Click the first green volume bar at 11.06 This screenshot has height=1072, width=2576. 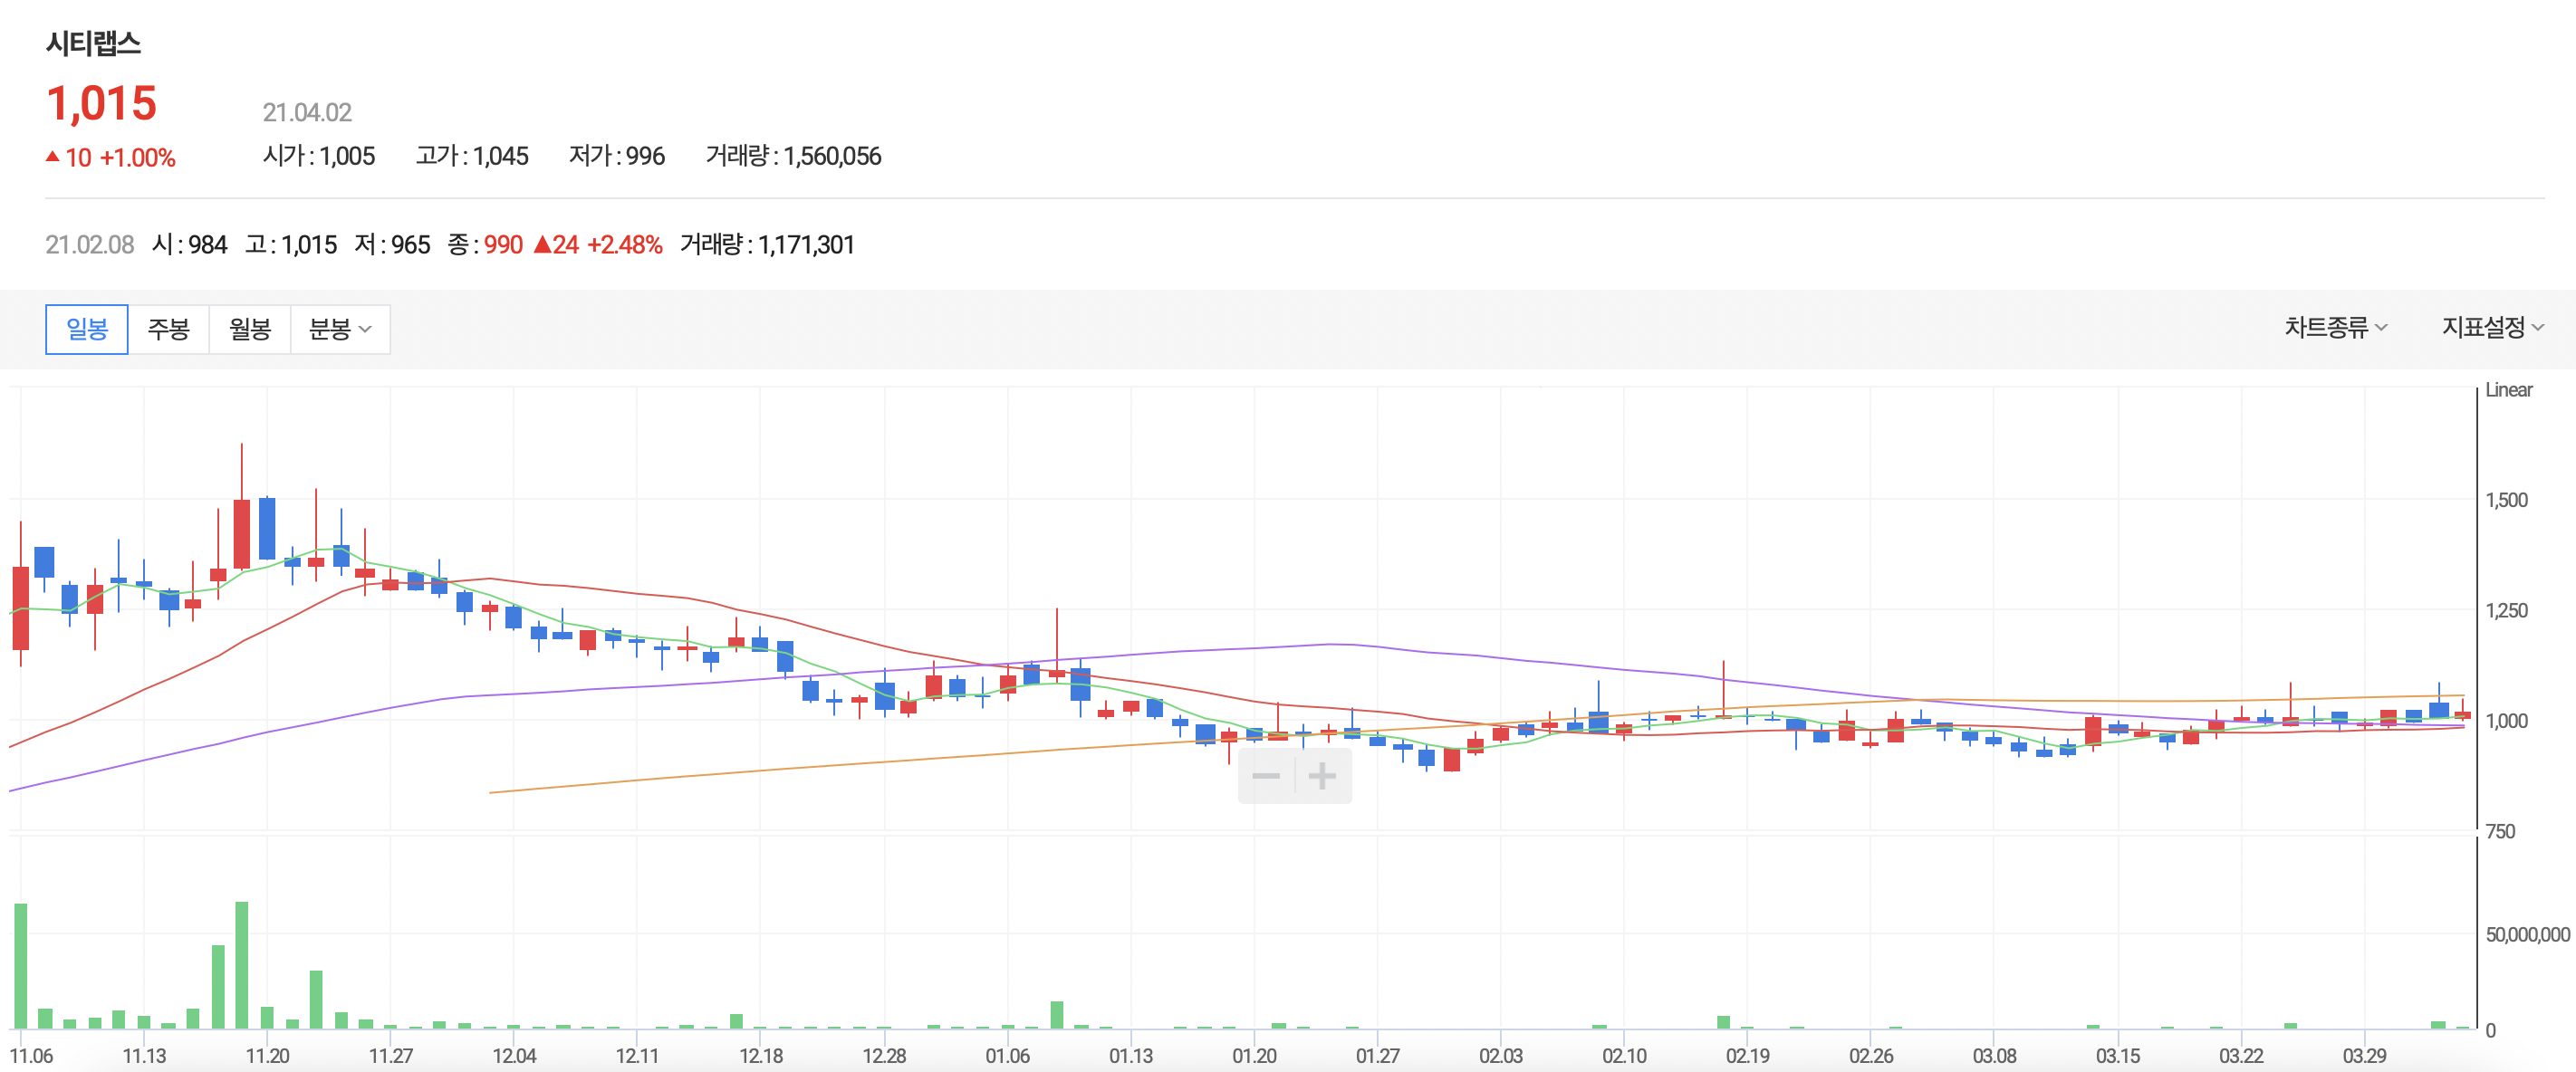pos(21,964)
